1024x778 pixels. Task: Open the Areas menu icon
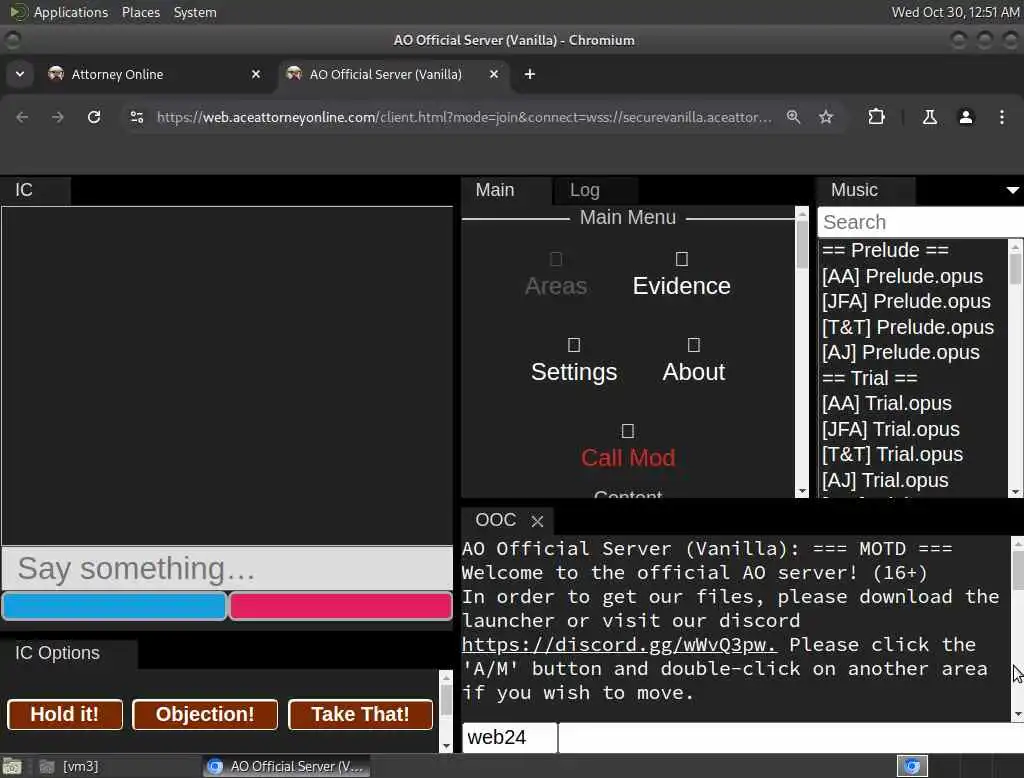556,259
